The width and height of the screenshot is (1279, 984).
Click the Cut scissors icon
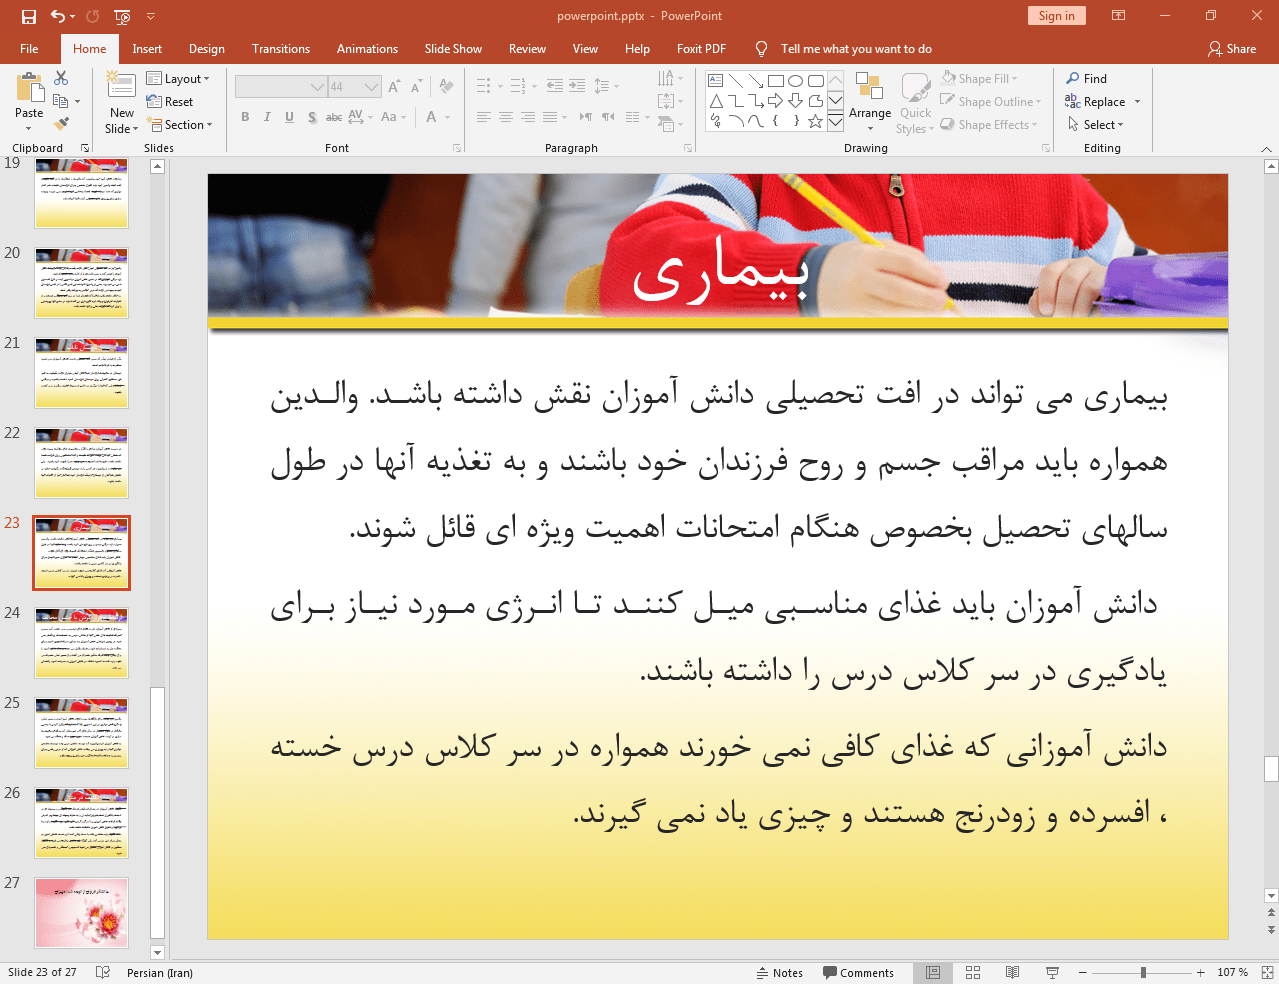tap(61, 78)
